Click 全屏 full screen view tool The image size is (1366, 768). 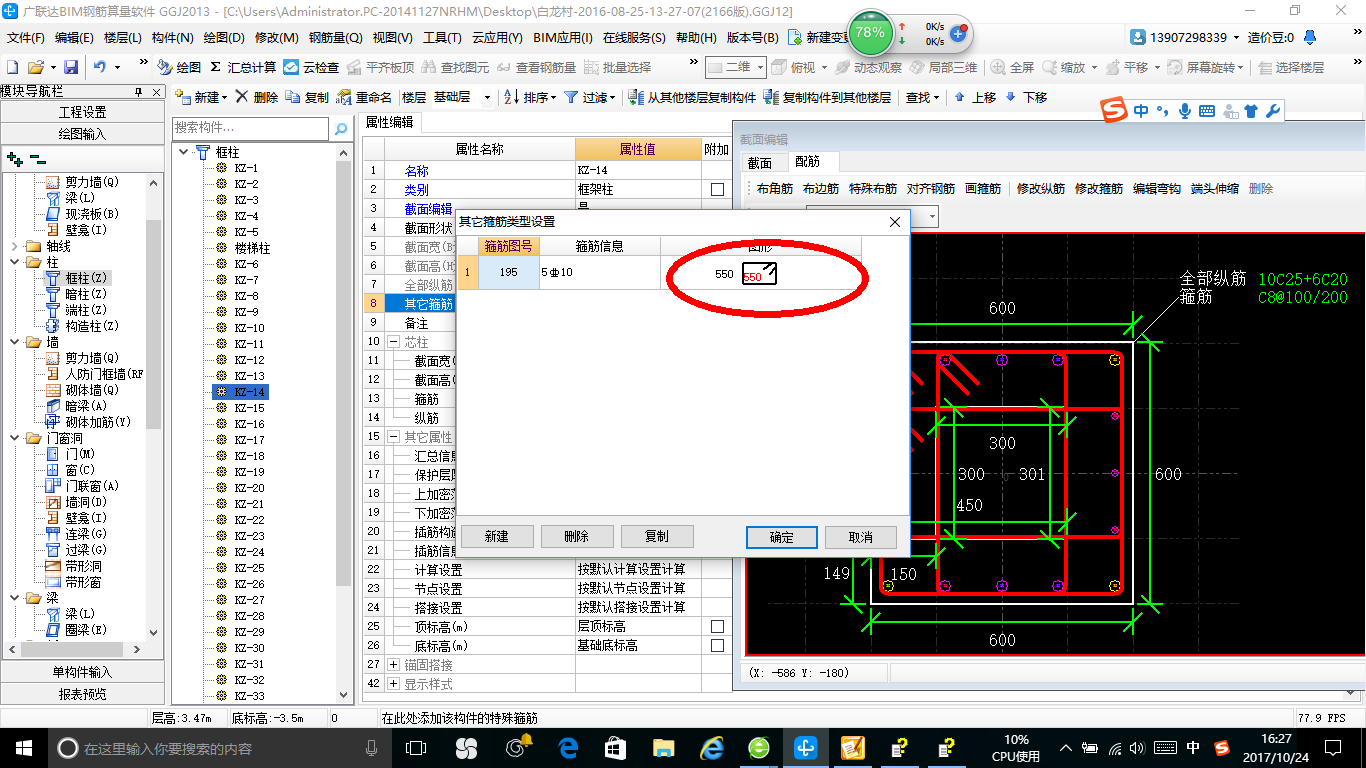click(1012, 67)
